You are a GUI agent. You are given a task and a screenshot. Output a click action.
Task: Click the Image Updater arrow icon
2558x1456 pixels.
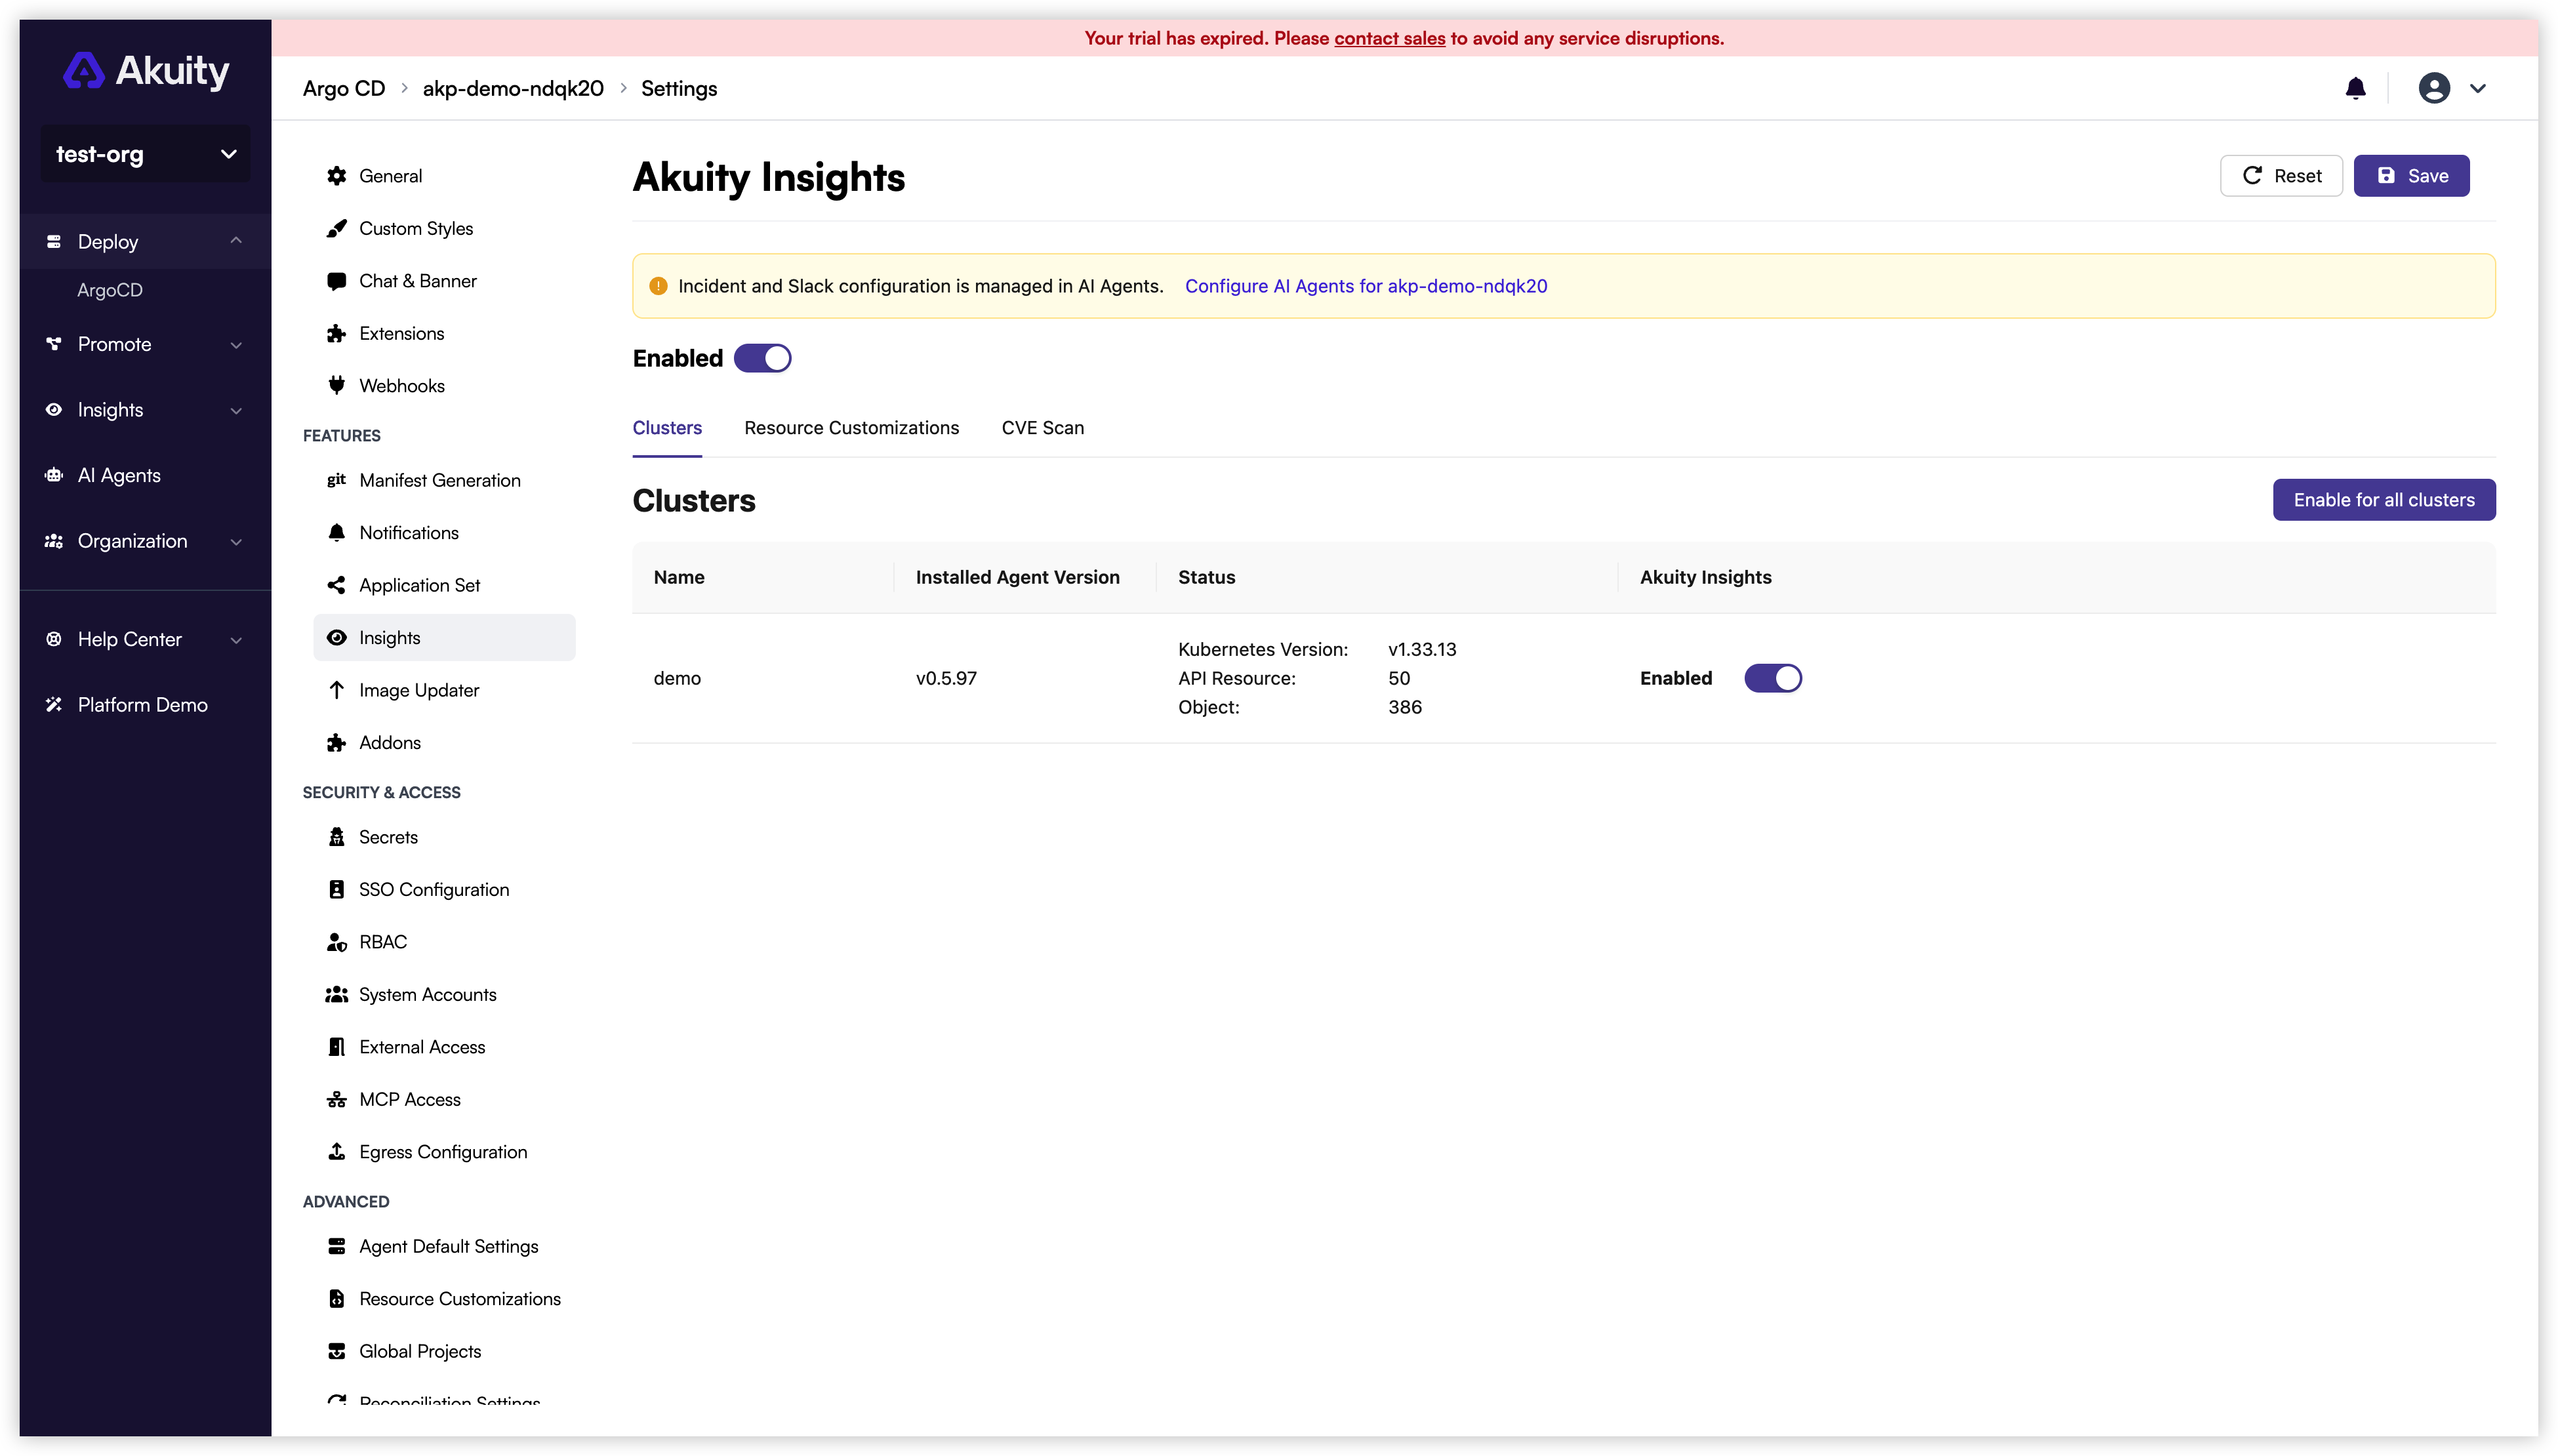pyautogui.click(x=337, y=690)
